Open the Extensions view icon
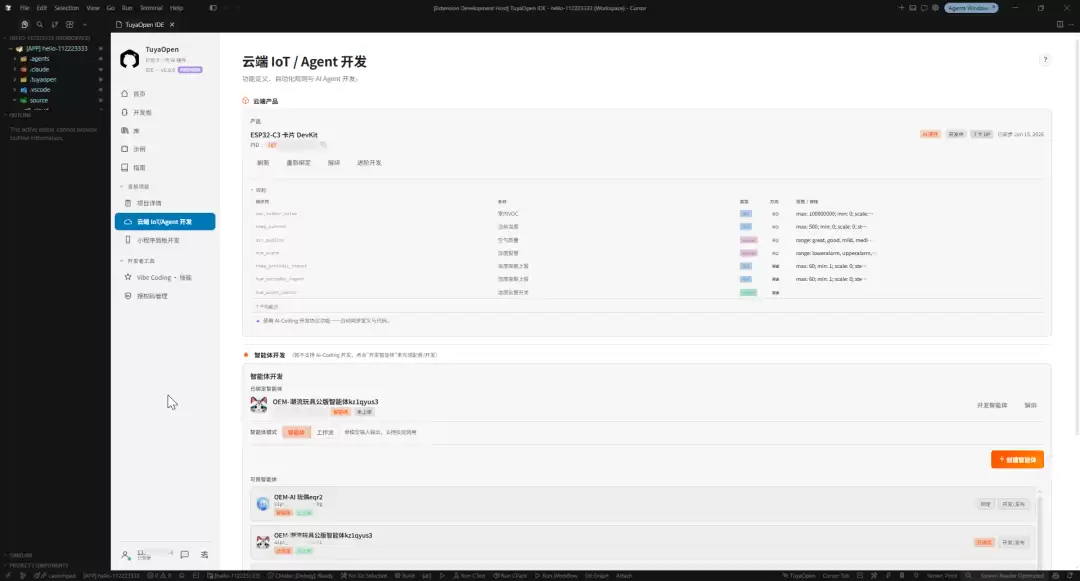Image resolution: width=1080 pixels, height=581 pixels. tap(70, 24)
